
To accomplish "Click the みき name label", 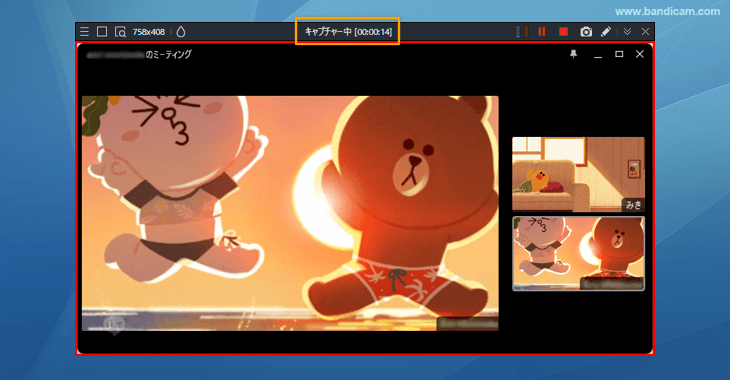I will pyautogui.click(x=633, y=205).
